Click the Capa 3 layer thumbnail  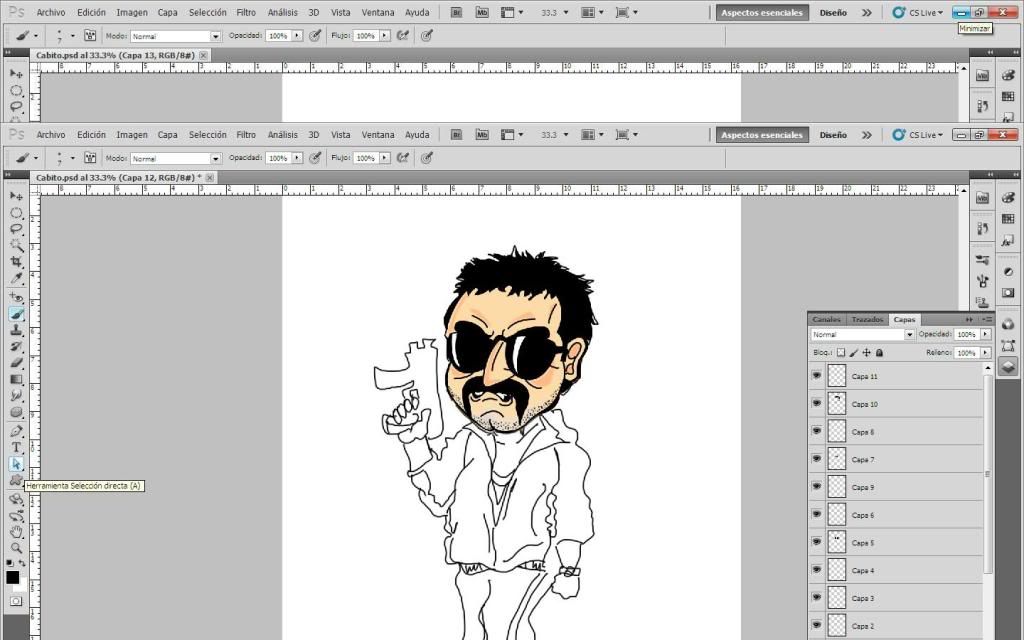pyautogui.click(x=837, y=598)
